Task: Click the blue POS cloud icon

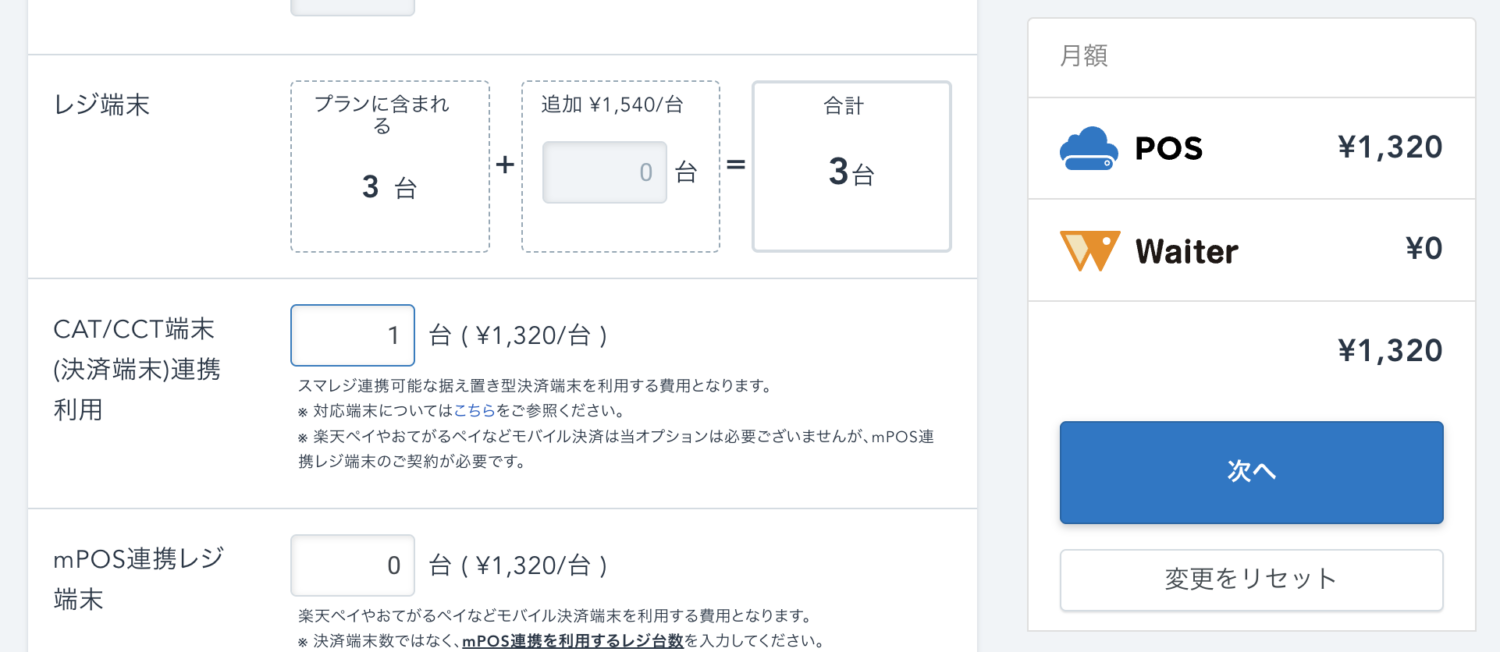Action: [1089, 148]
